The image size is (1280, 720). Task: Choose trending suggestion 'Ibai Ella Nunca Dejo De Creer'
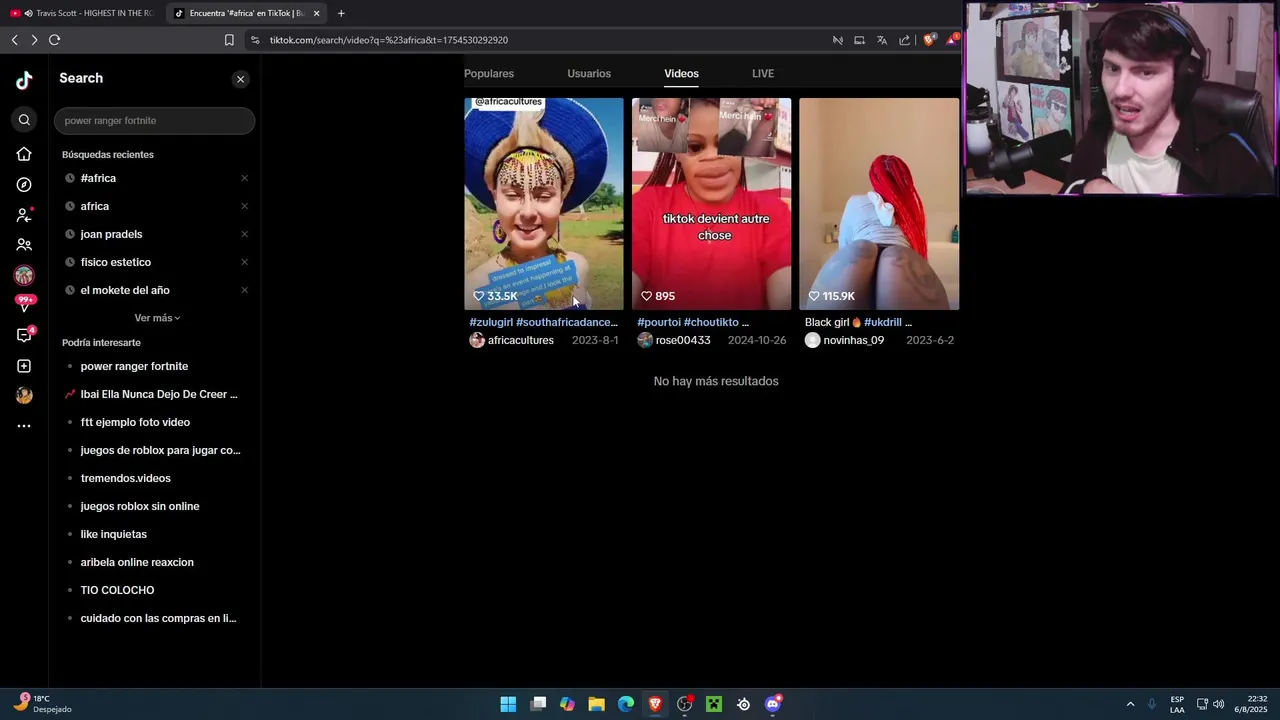(158, 394)
